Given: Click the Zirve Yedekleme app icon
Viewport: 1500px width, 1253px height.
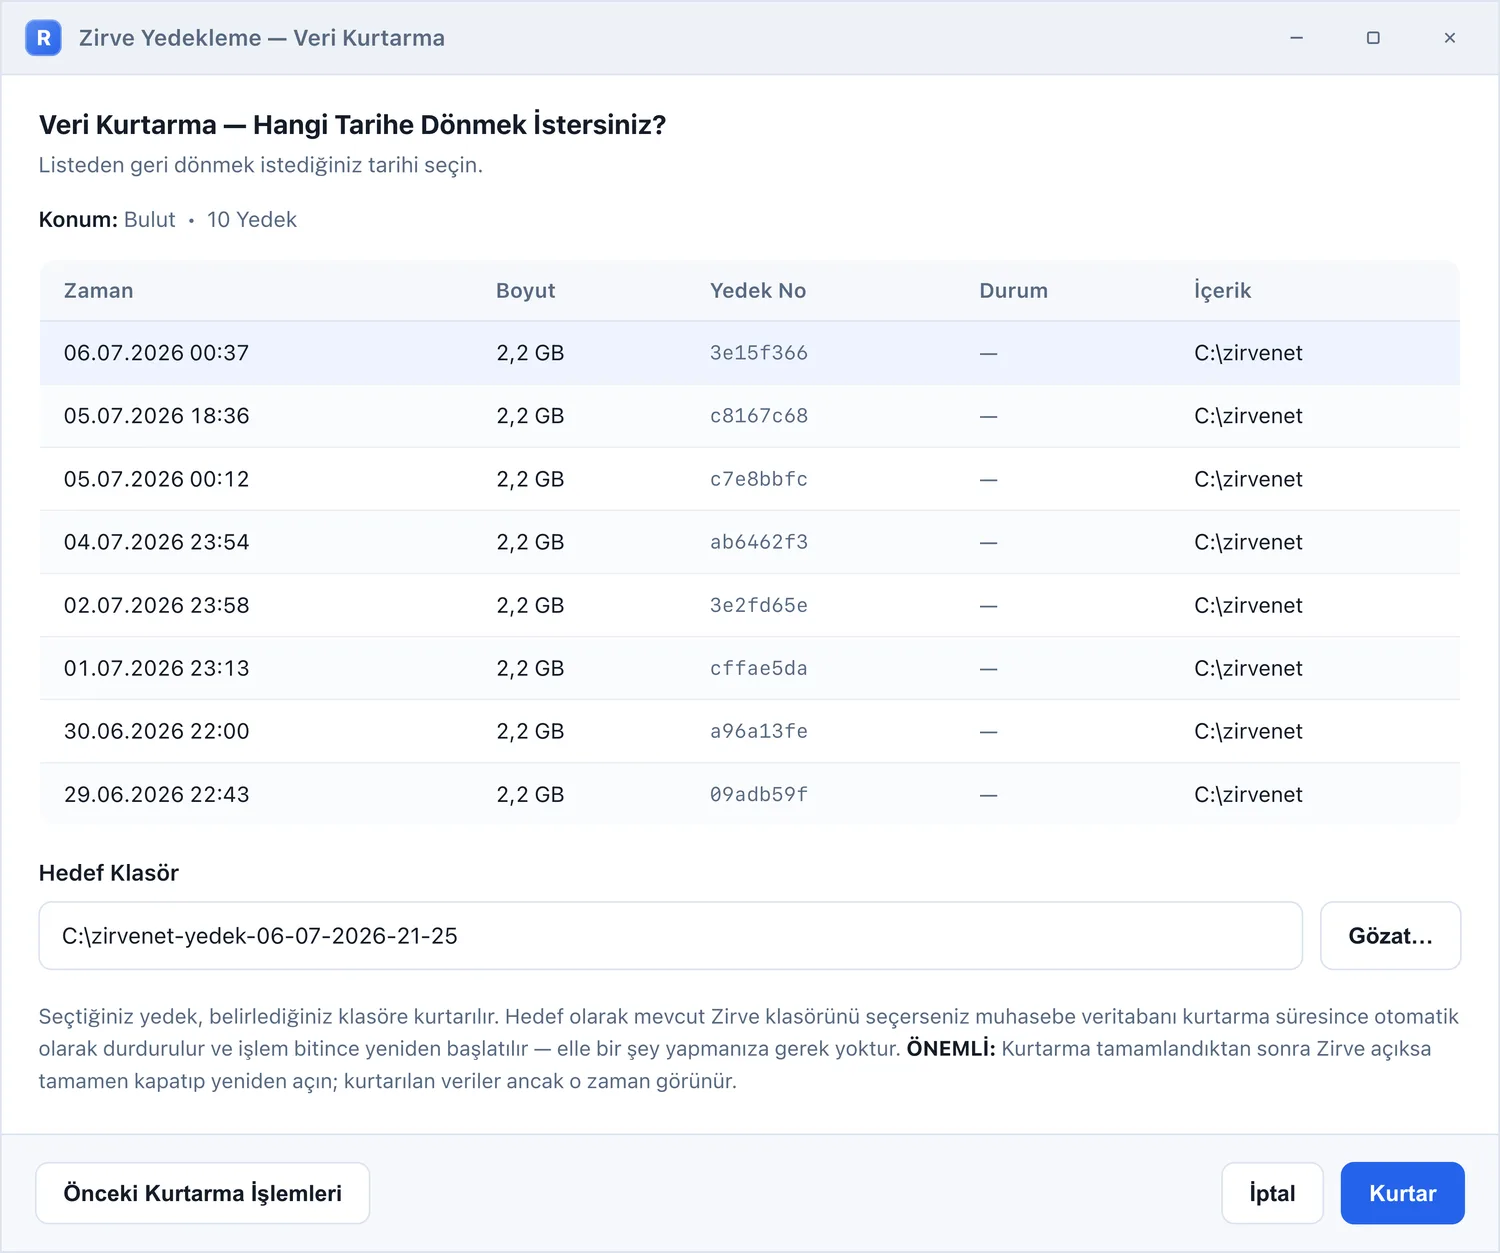Looking at the screenshot, I should 43,38.
